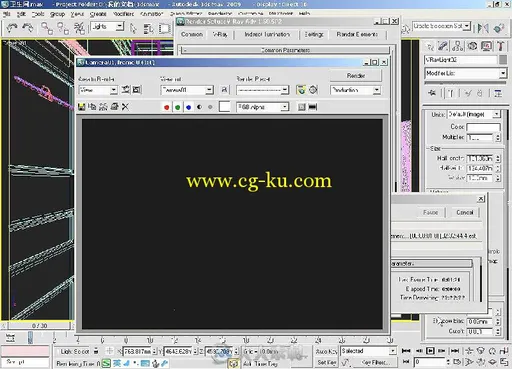Click the Auto Region Selected icon
Viewport: 512px width, 369px height.
tap(137, 90)
